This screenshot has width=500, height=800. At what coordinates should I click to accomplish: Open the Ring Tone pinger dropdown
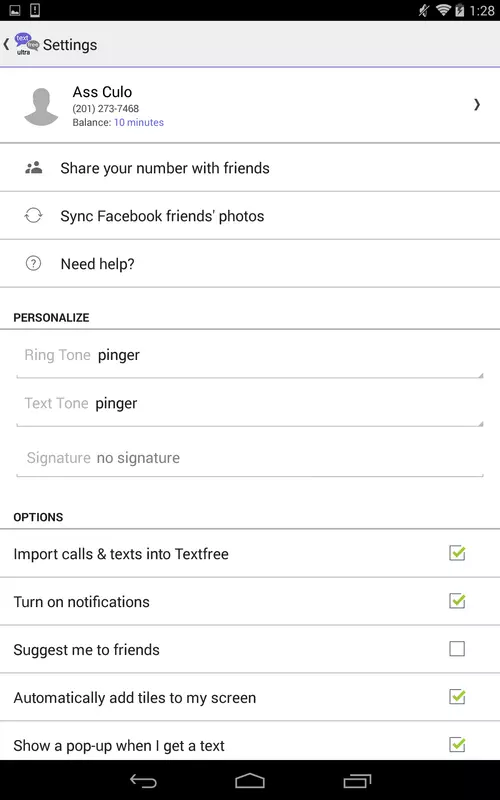tap(250, 356)
